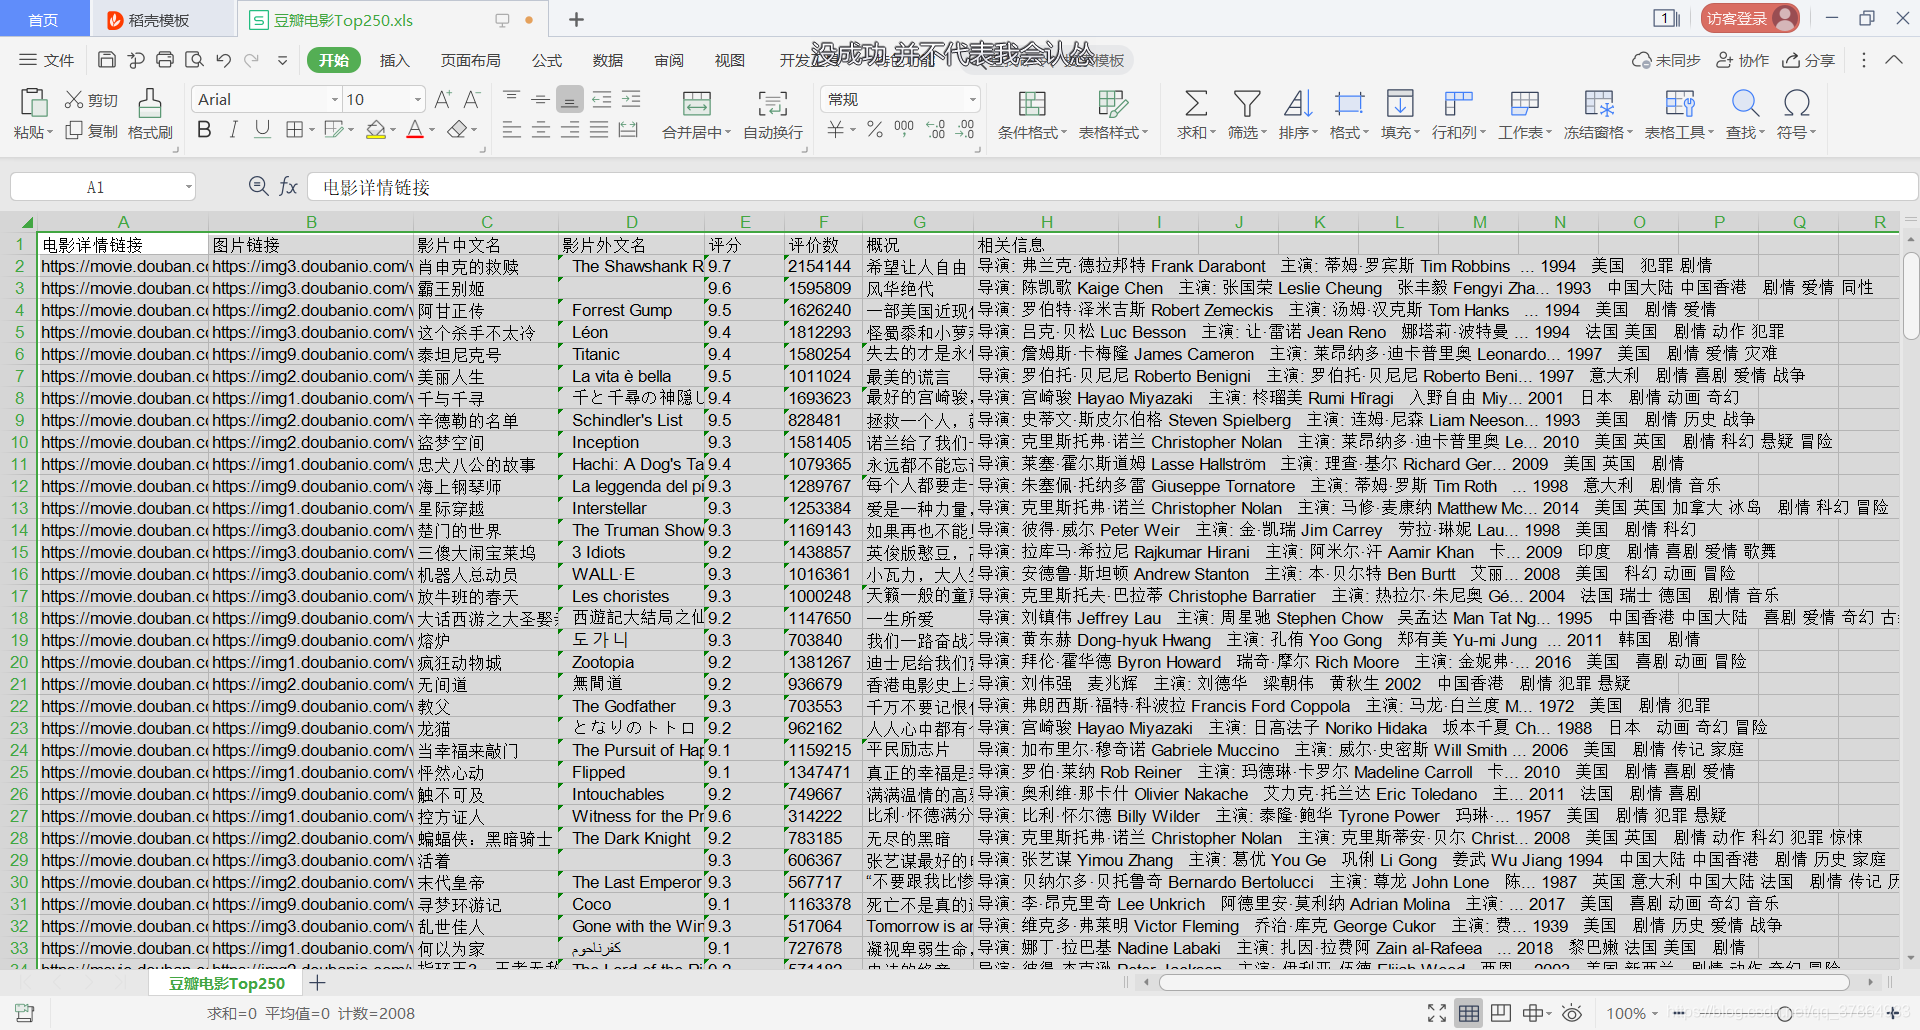Click the 协作 collaborate button
Screen dimensions: 1920x1030
pyautogui.click(x=1743, y=60)
